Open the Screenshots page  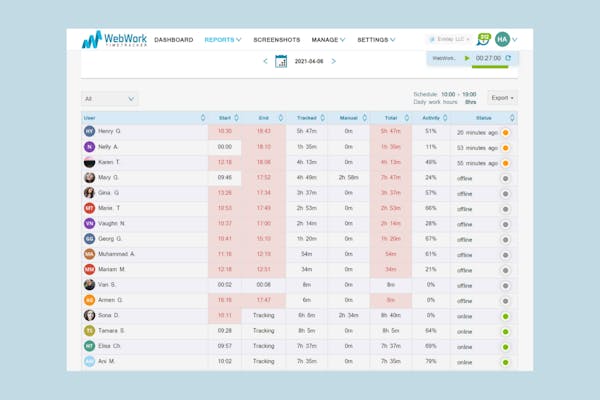[x=277, y=40]
